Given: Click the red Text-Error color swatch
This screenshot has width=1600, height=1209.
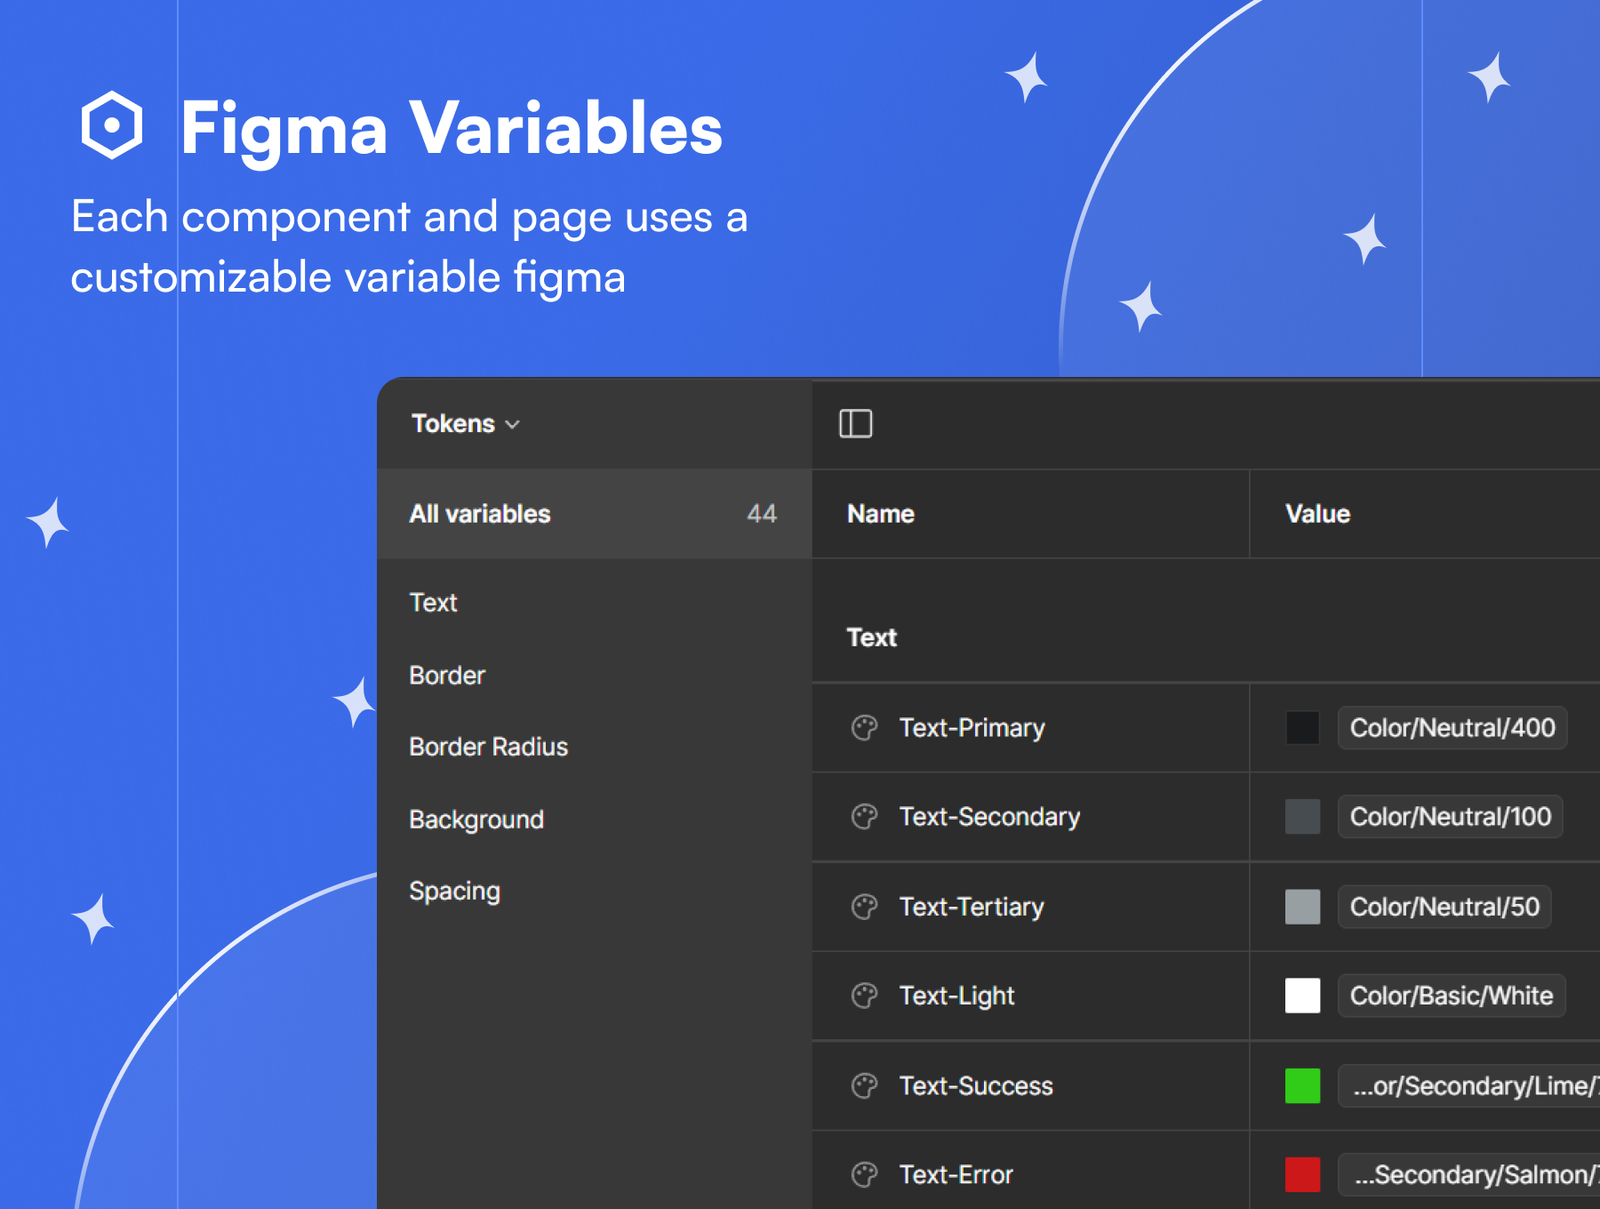Looking at the screenshot, I should [1302, 1175].
